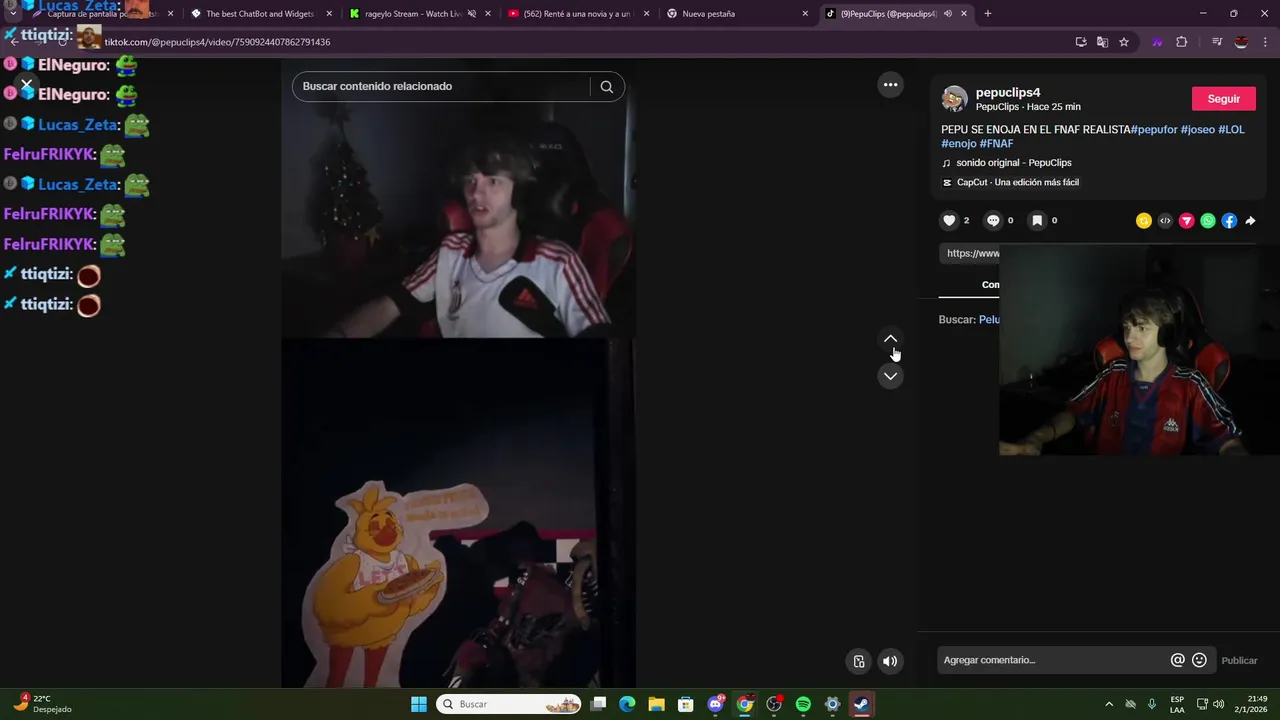The height and width of the screenshot is (720, 1280).
Task: Open comments via the speech bubble icon
Action: point(993,221)
